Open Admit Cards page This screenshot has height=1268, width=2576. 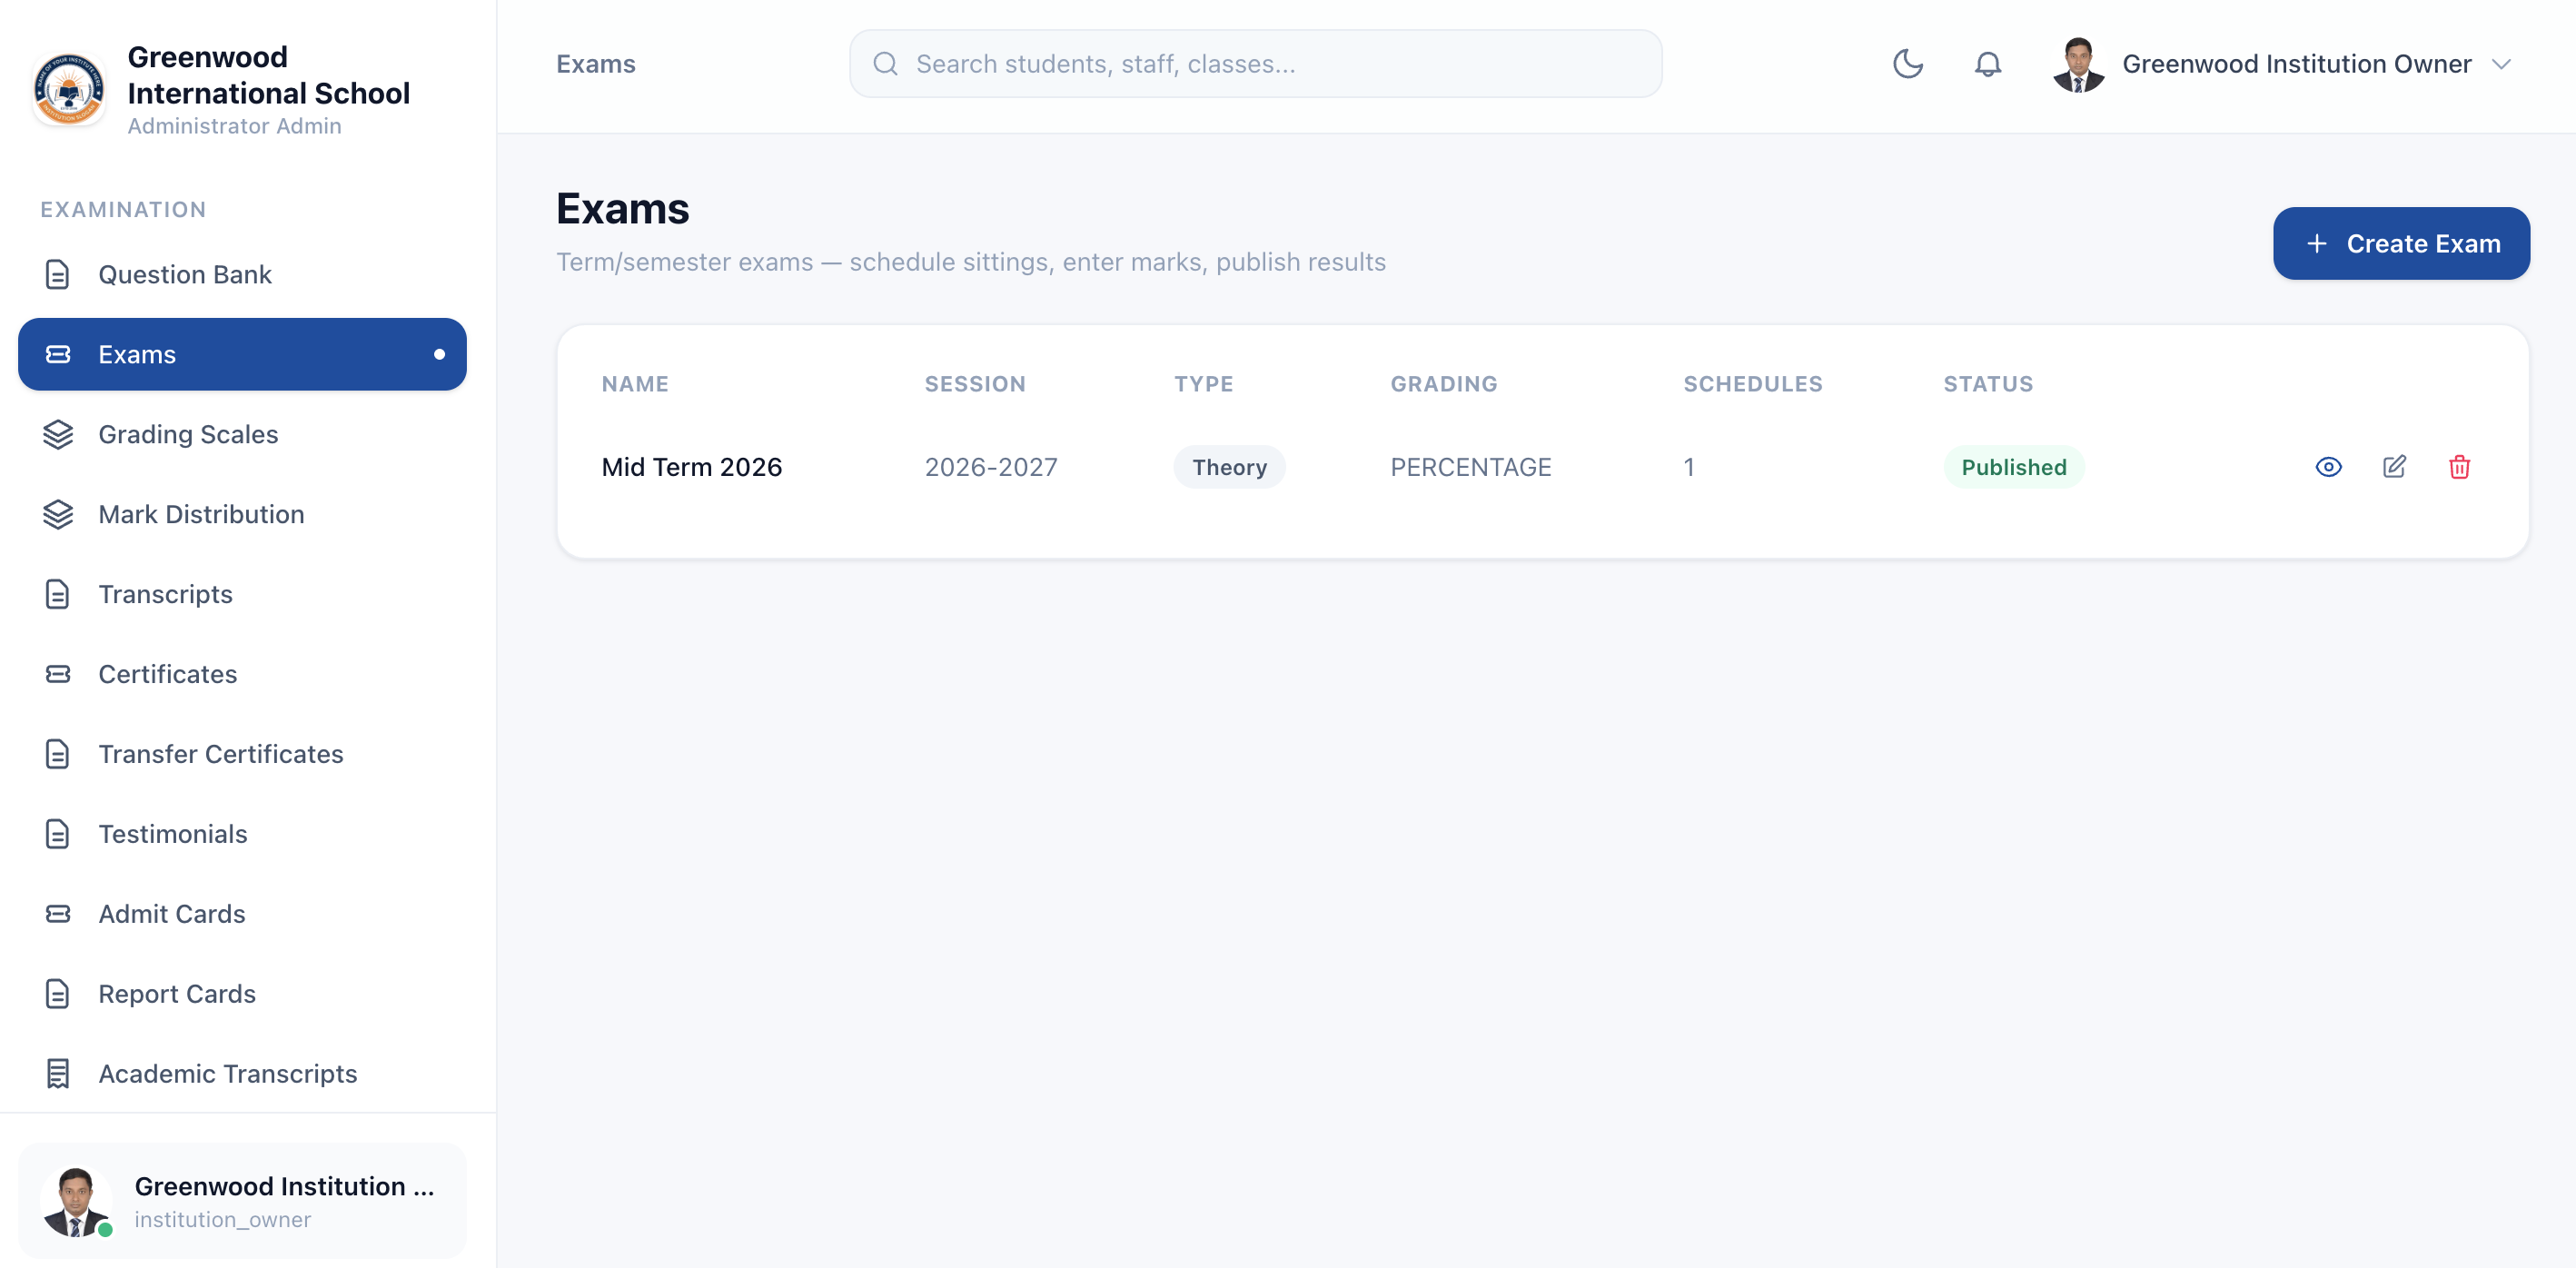[242, 914]
